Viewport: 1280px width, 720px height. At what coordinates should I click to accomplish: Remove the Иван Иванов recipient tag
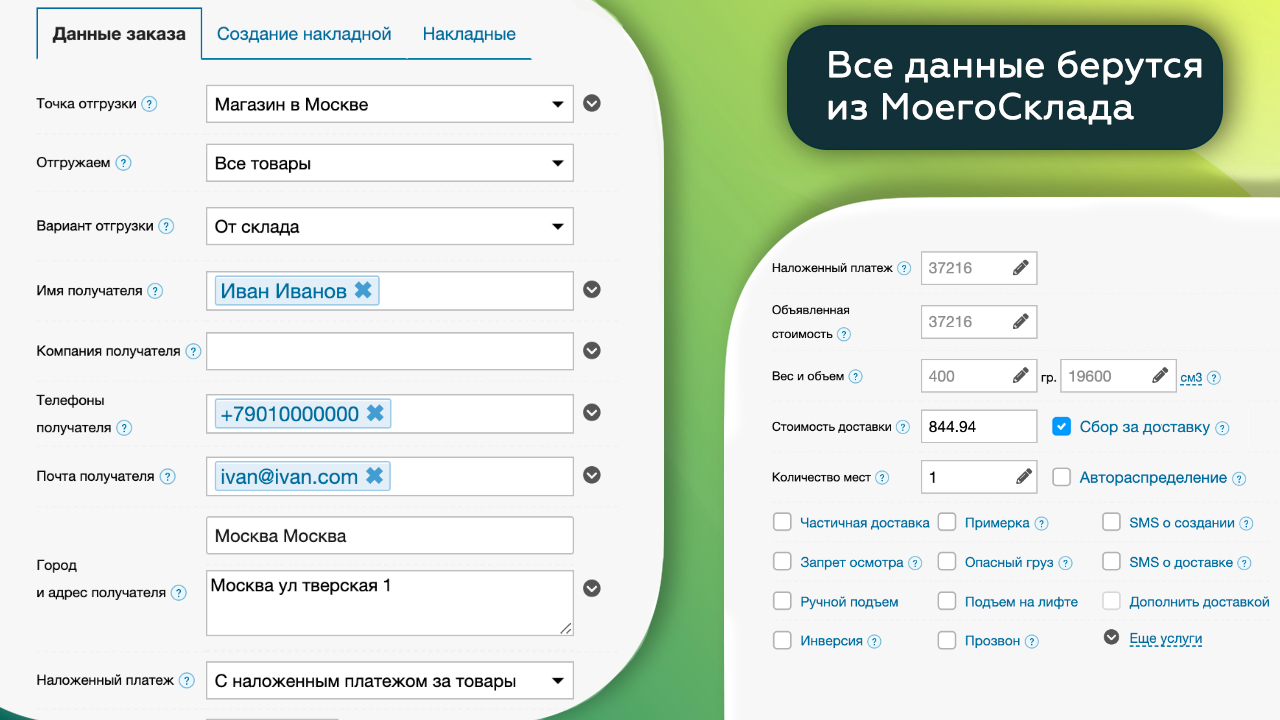[x=363, y=290]
